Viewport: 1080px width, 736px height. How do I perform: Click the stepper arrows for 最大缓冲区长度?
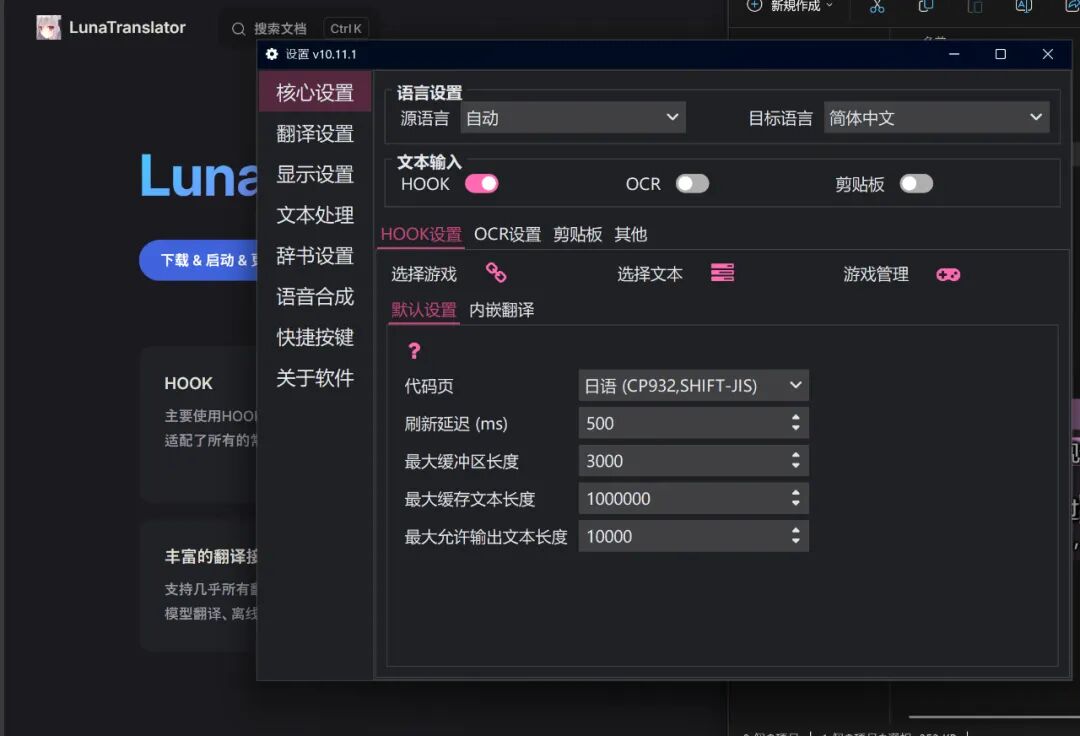point(796,461)
